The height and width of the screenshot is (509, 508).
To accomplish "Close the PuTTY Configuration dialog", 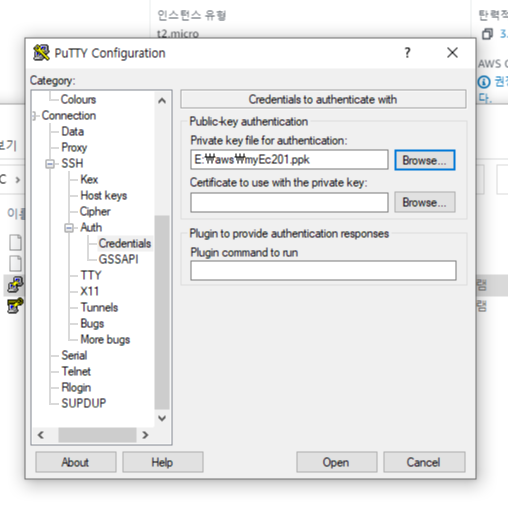I will [x=452, y=52].
